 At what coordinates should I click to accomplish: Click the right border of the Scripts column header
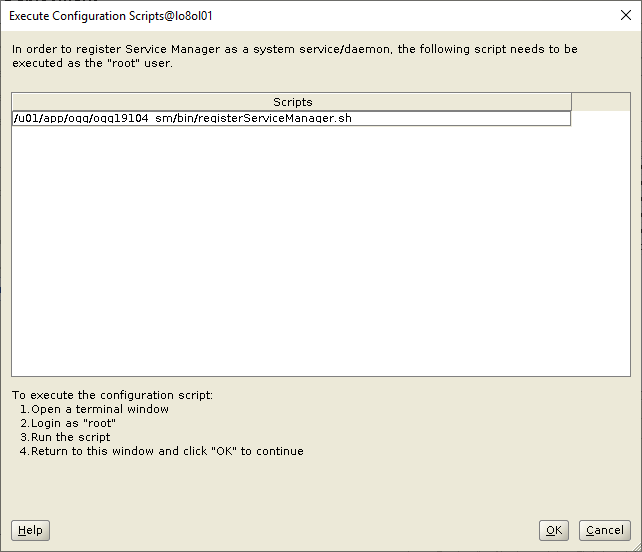click(571, 102)
